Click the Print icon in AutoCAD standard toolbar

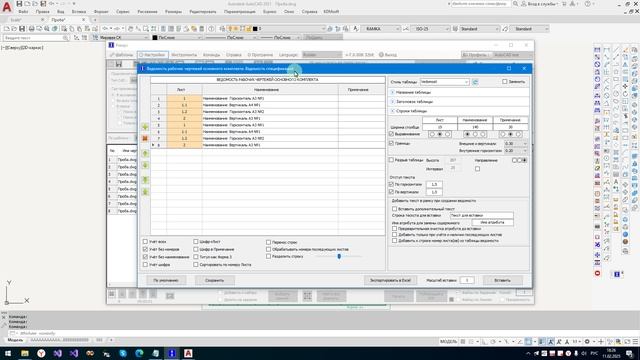tap(31, 29)
